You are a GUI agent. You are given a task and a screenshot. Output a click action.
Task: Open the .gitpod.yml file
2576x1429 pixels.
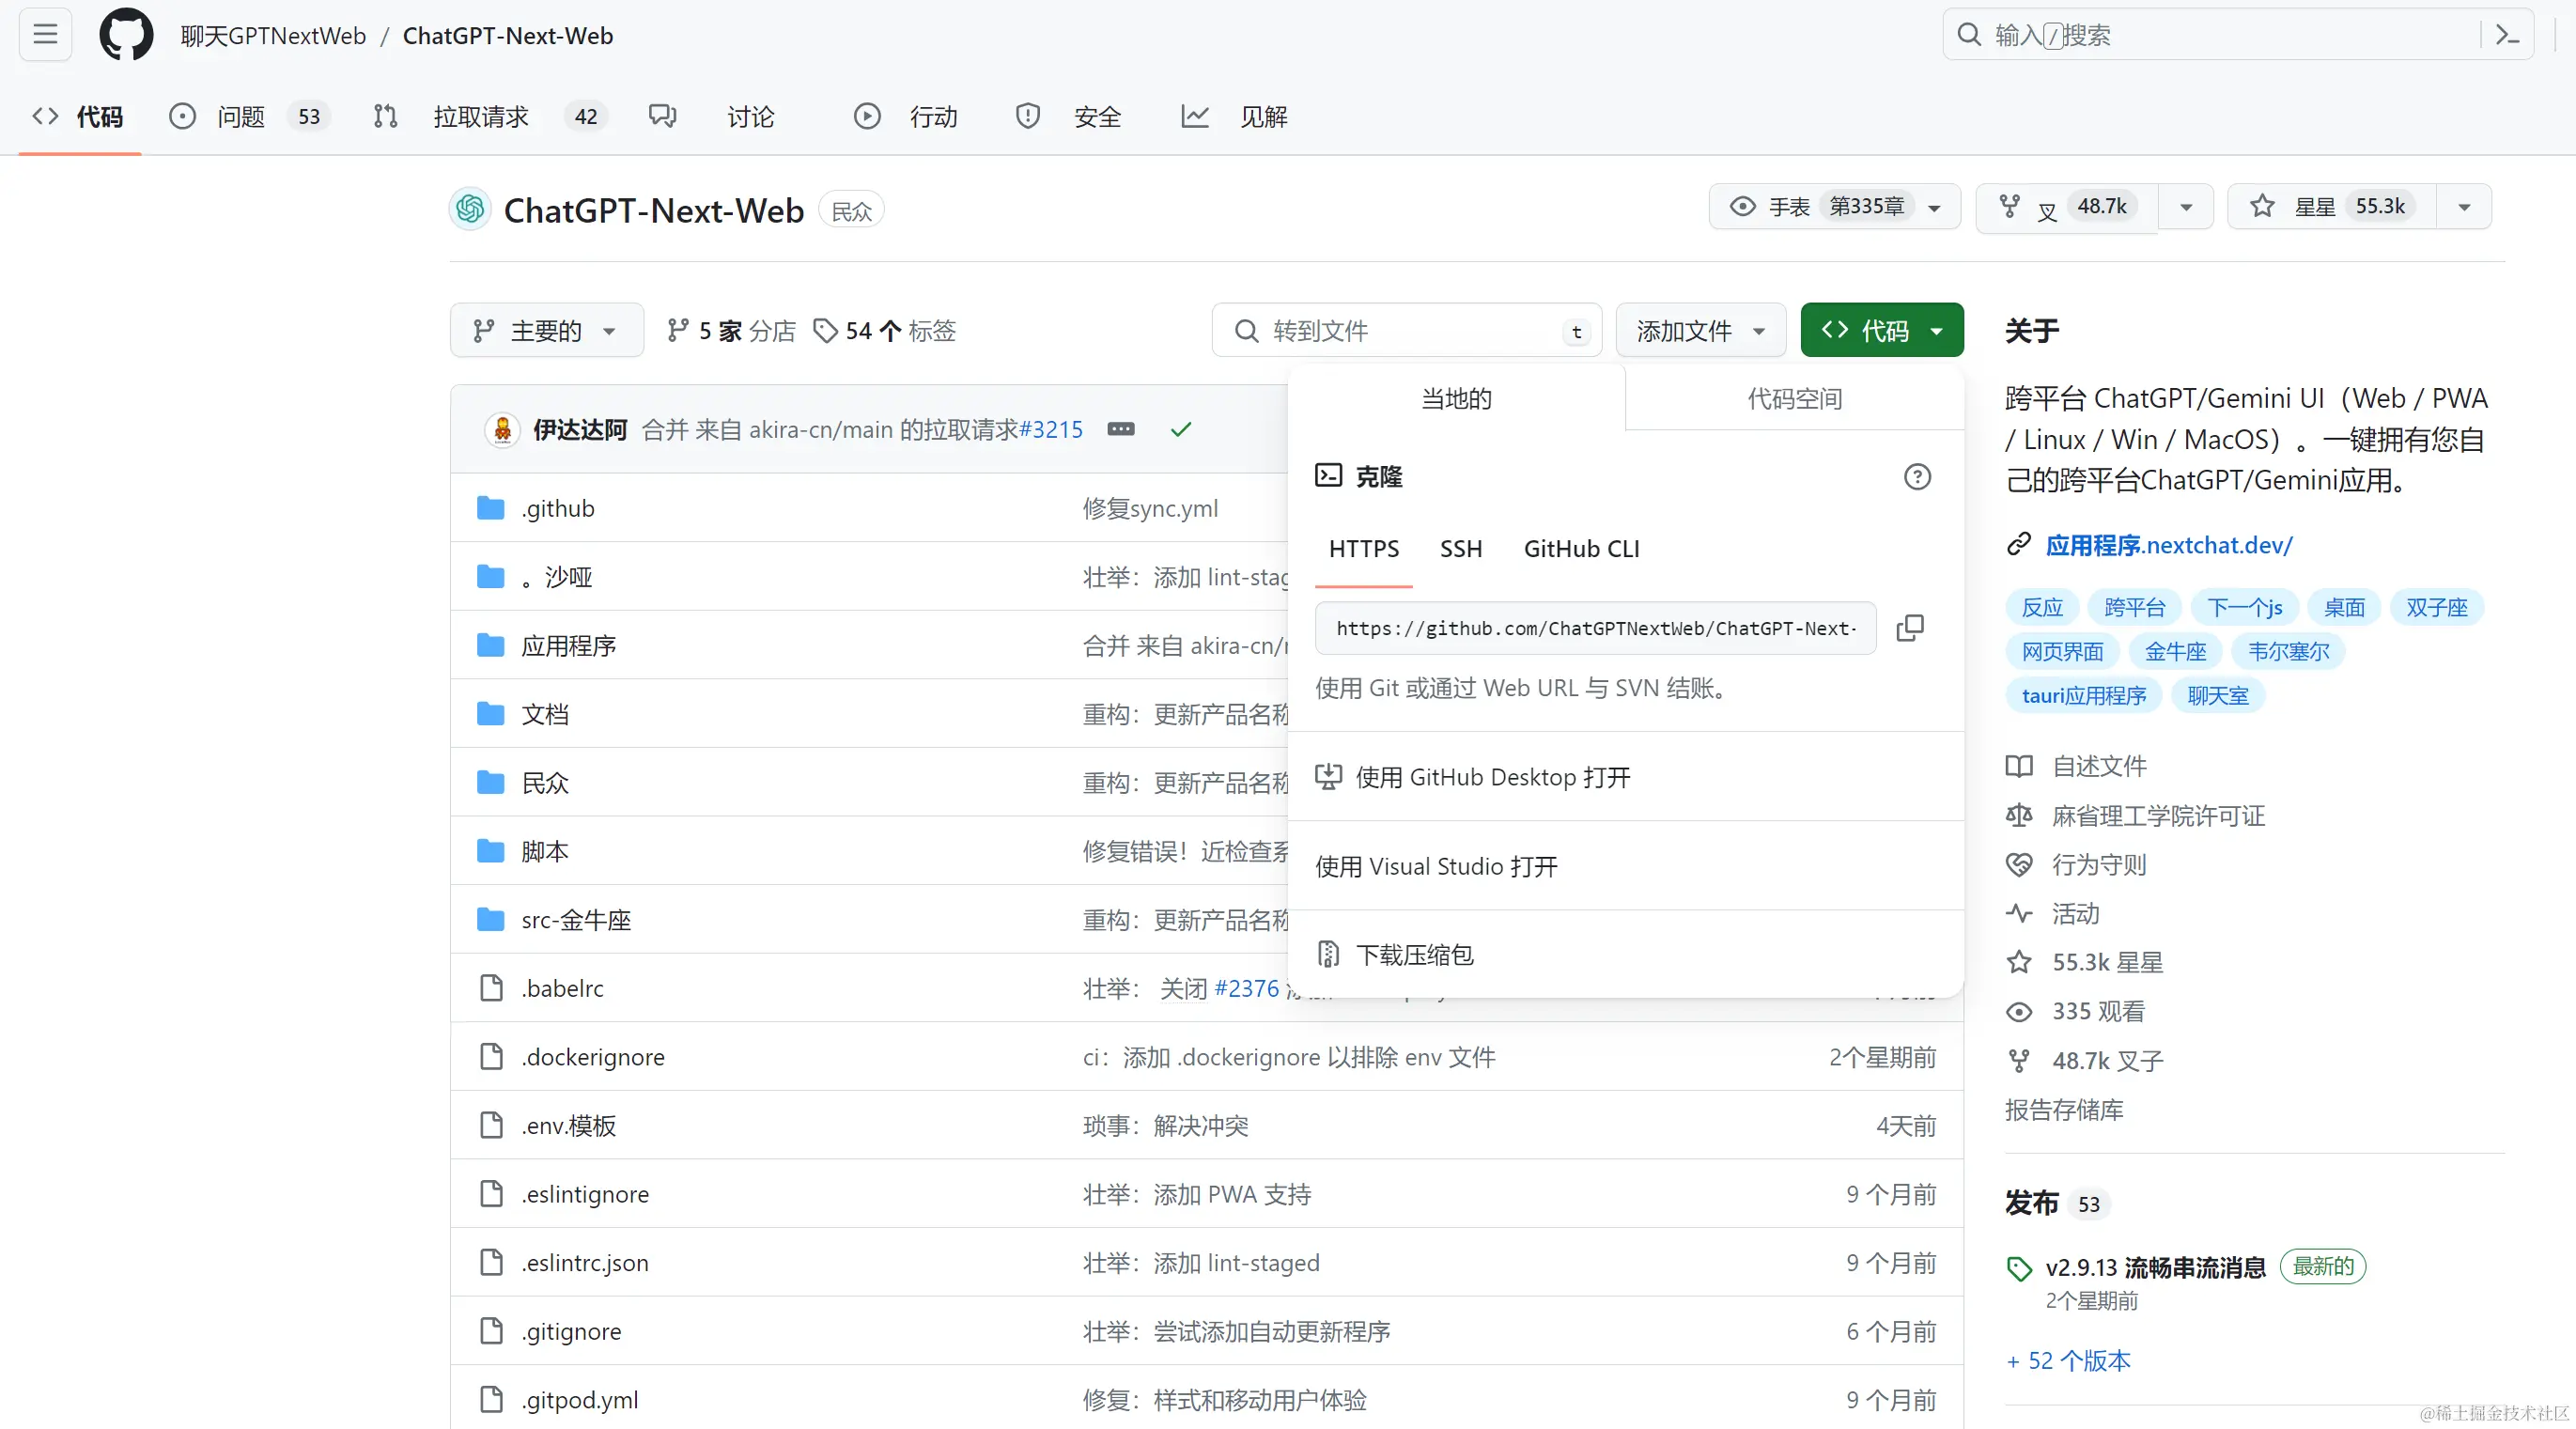[579, 1400]
